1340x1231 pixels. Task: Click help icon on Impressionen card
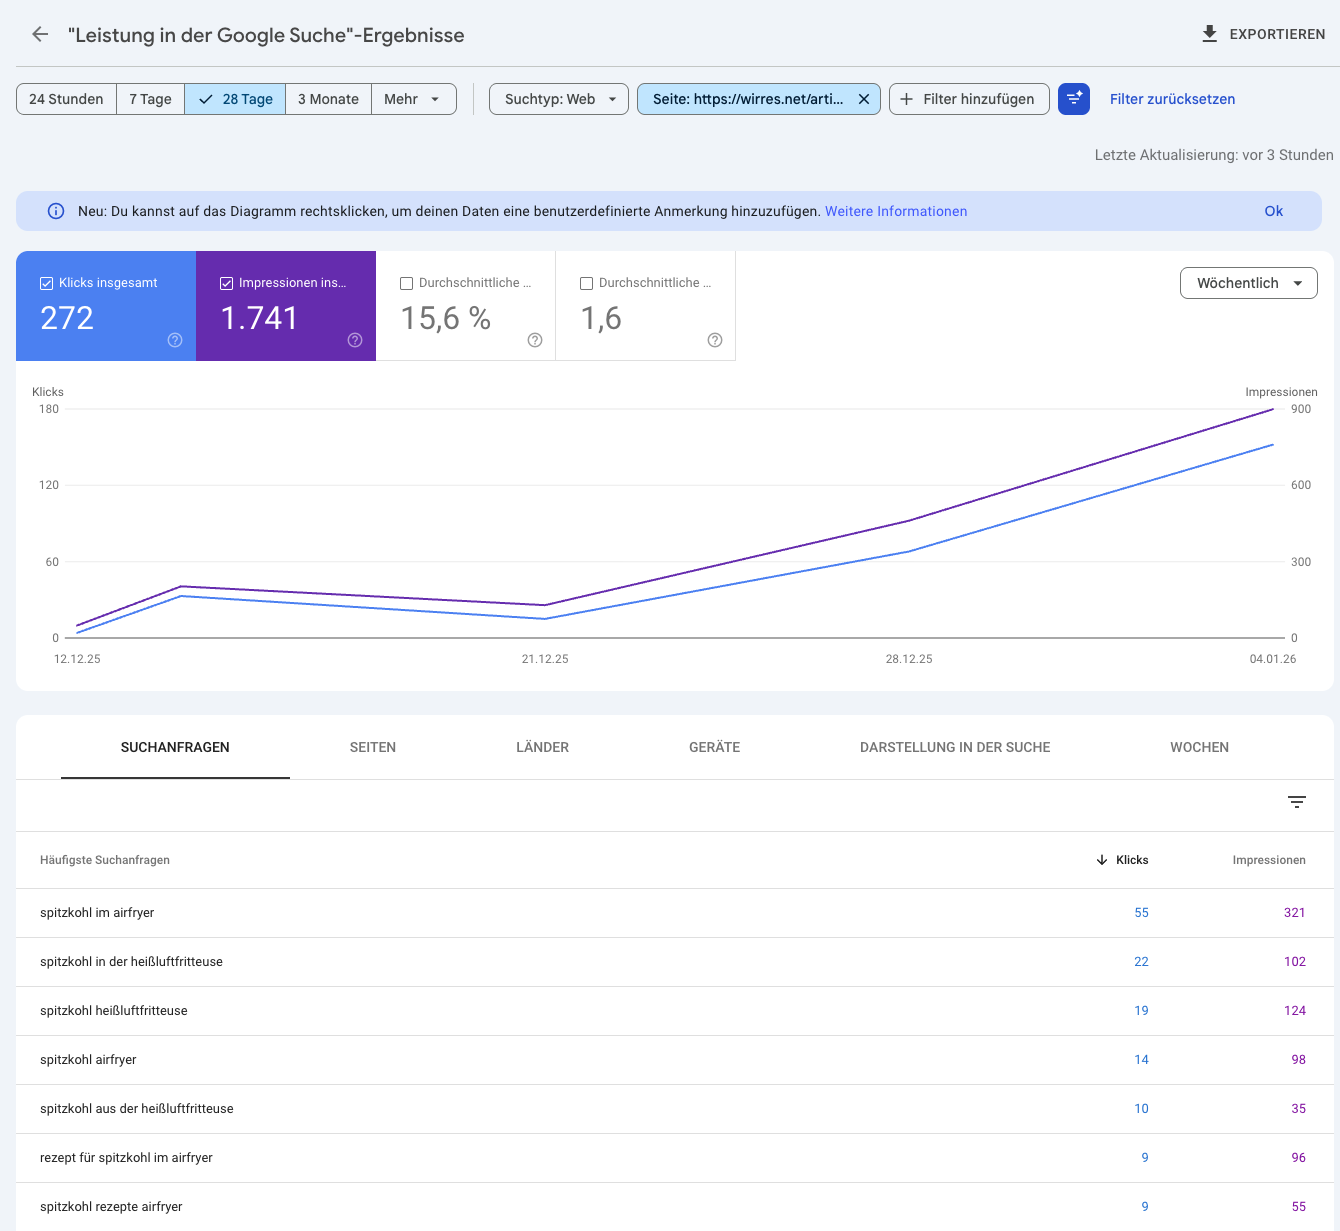tap(355, 340)
